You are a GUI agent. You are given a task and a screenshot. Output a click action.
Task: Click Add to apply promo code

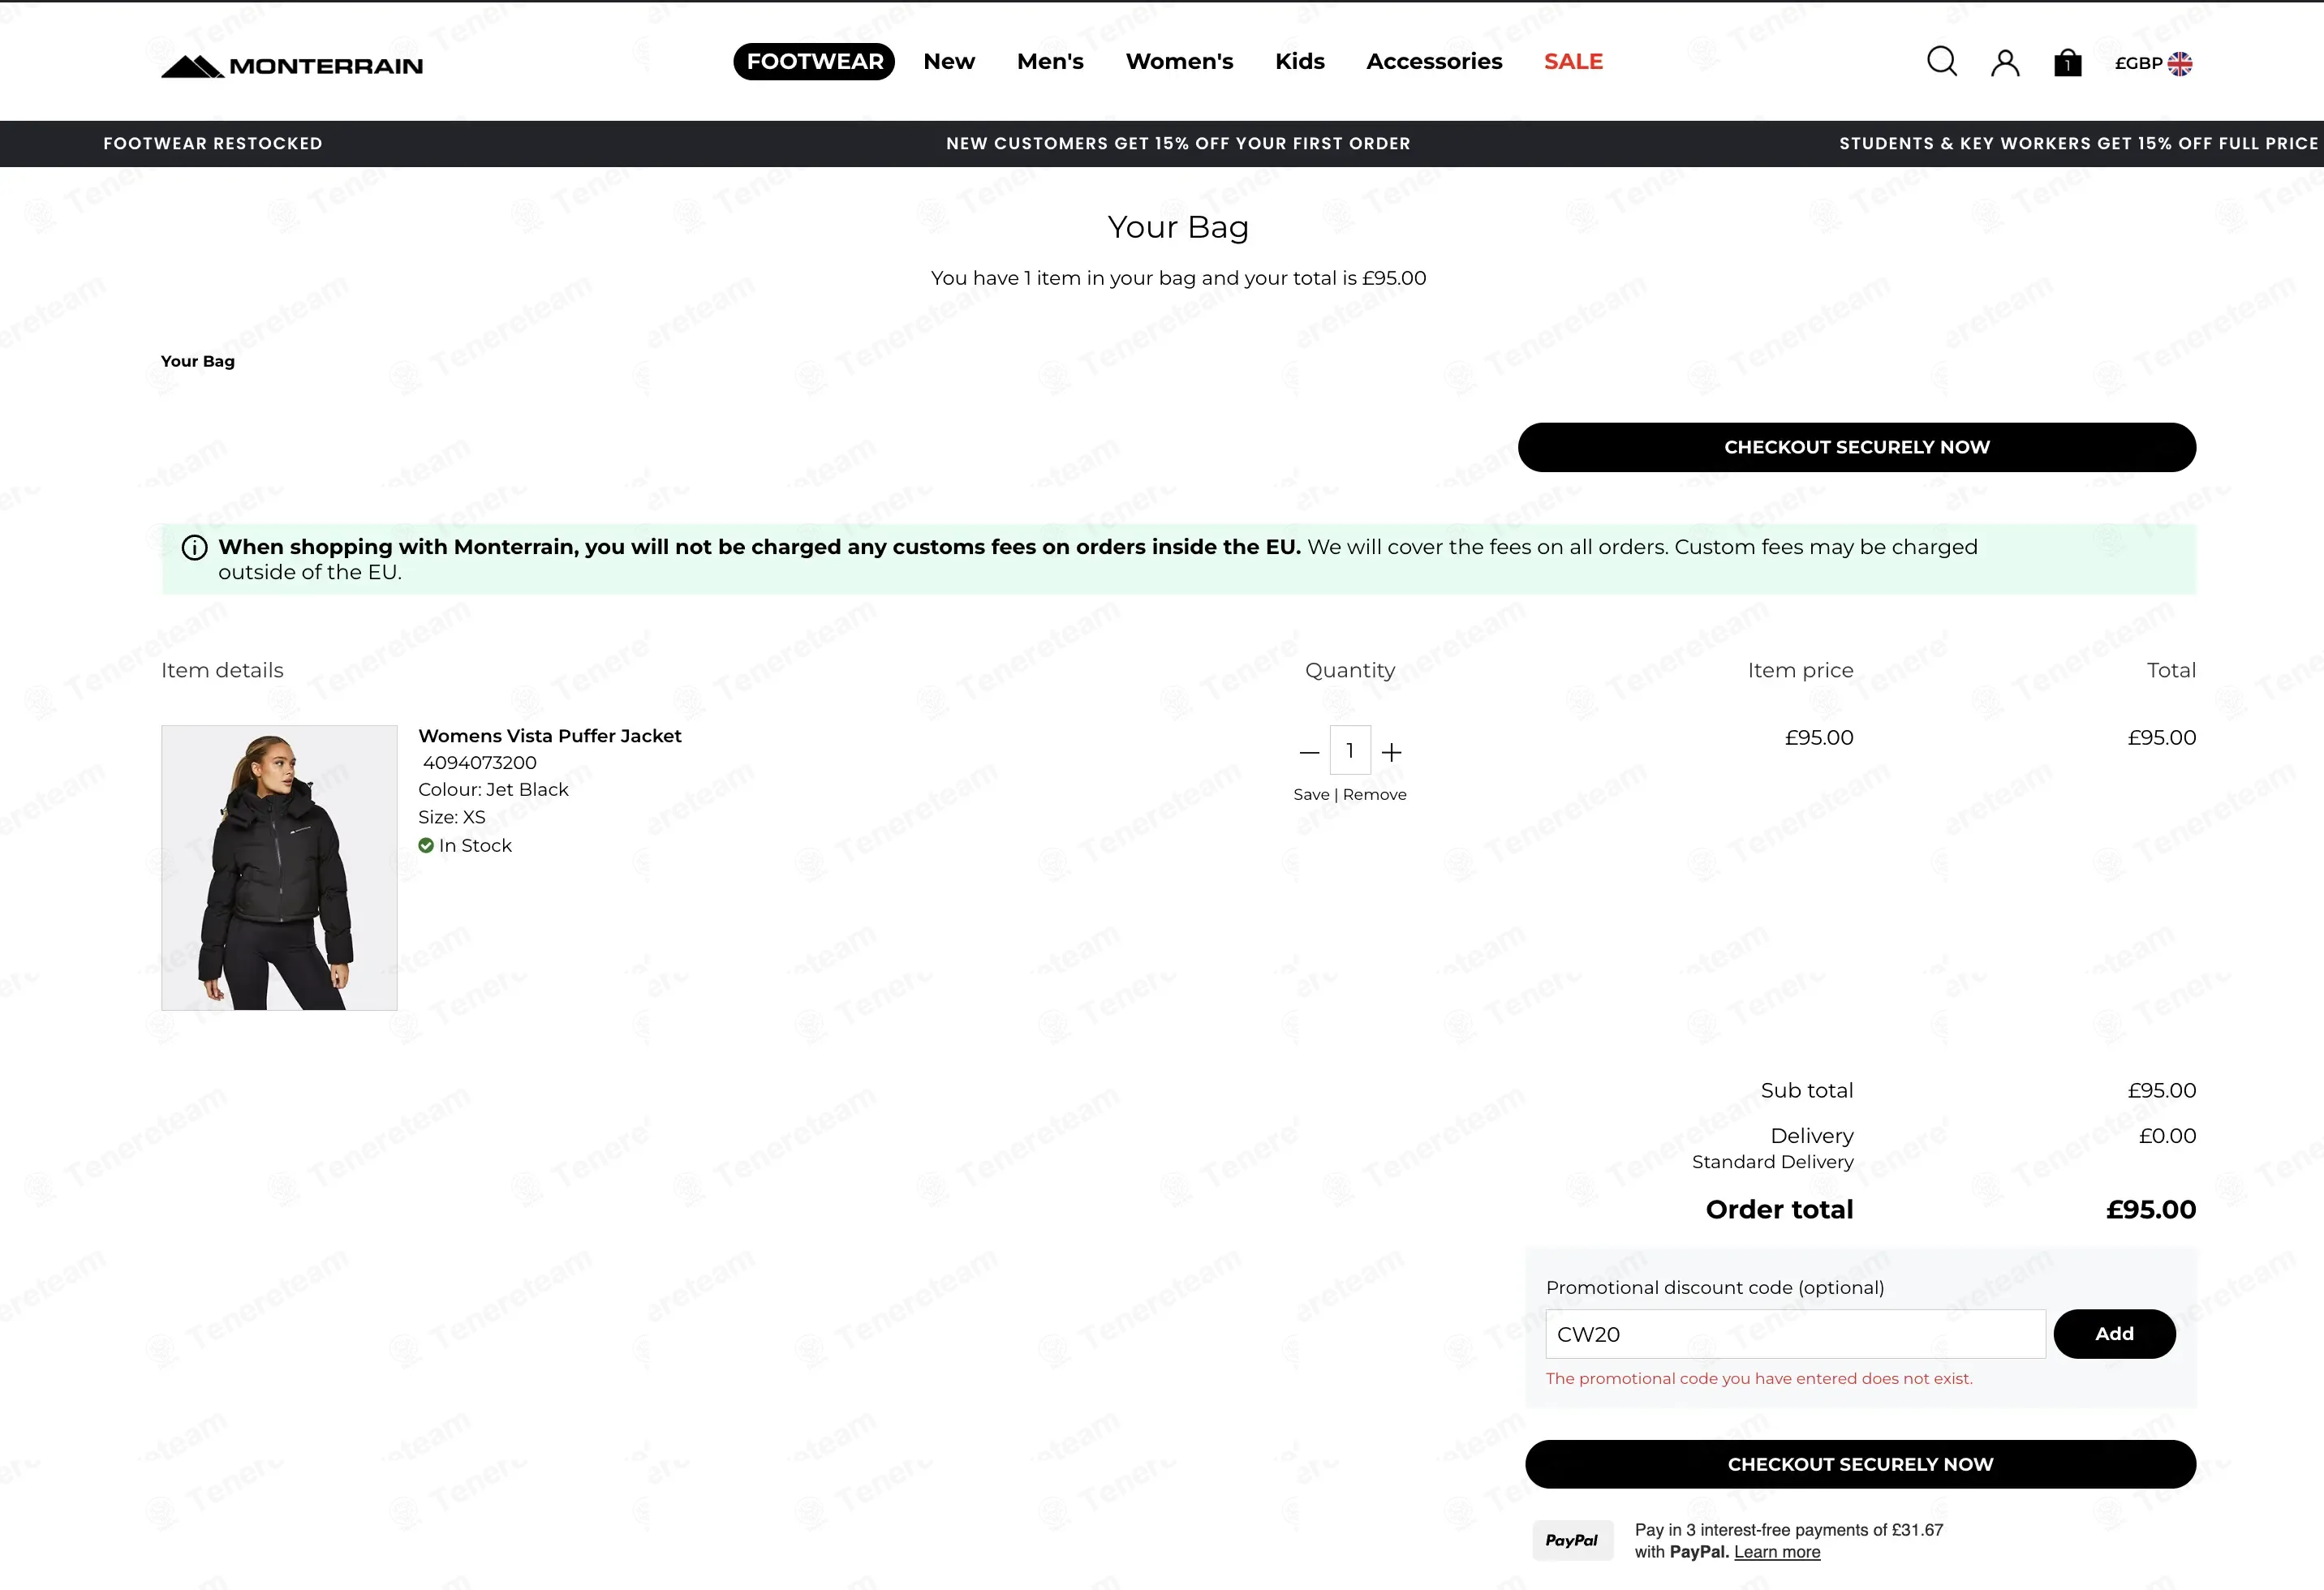tap(2114, 1334)
